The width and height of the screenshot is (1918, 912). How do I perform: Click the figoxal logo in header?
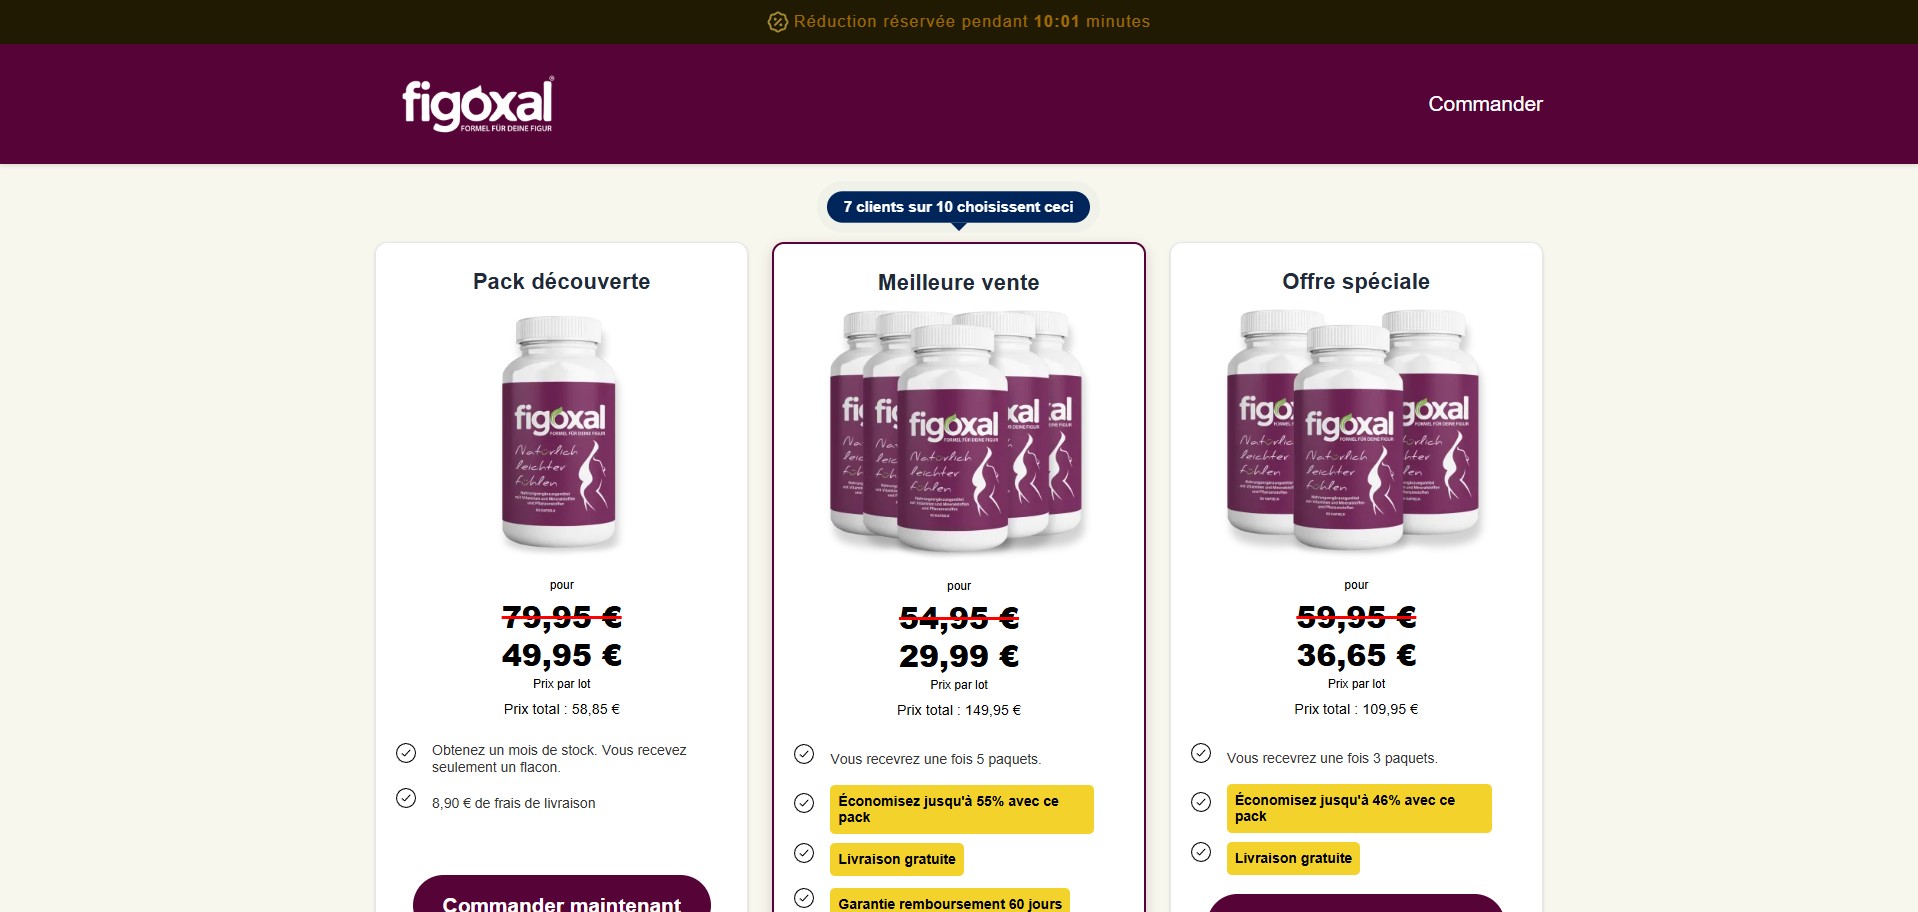pos(477,104)
